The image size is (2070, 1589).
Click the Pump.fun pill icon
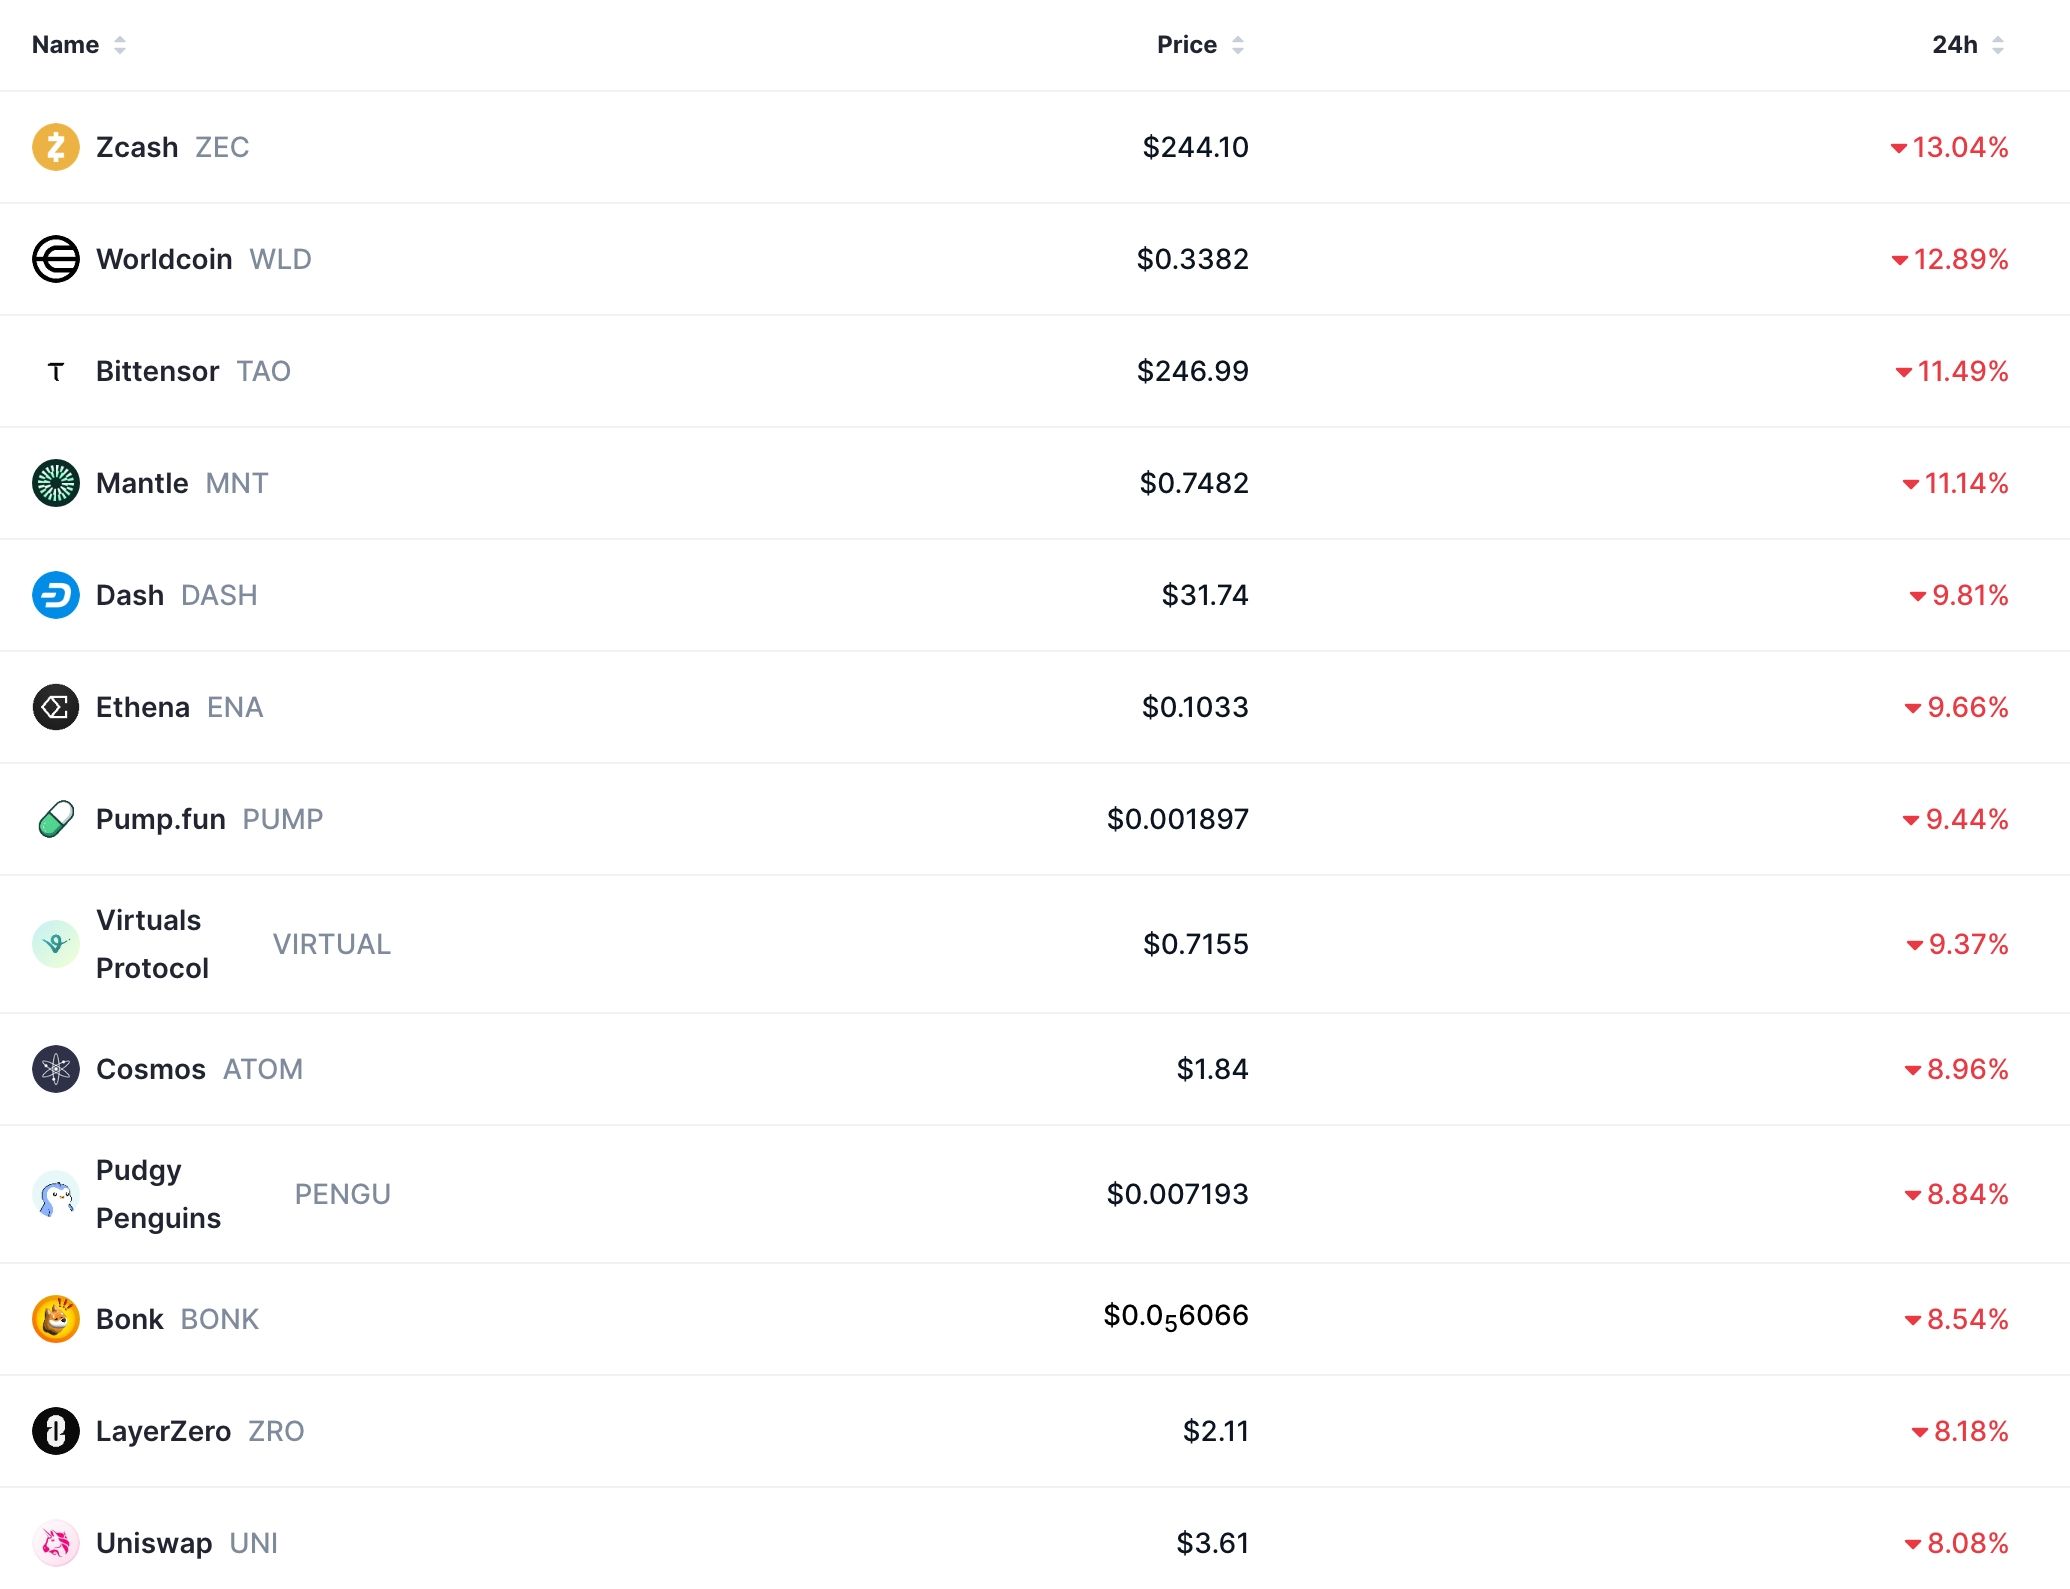pos(57,819)
